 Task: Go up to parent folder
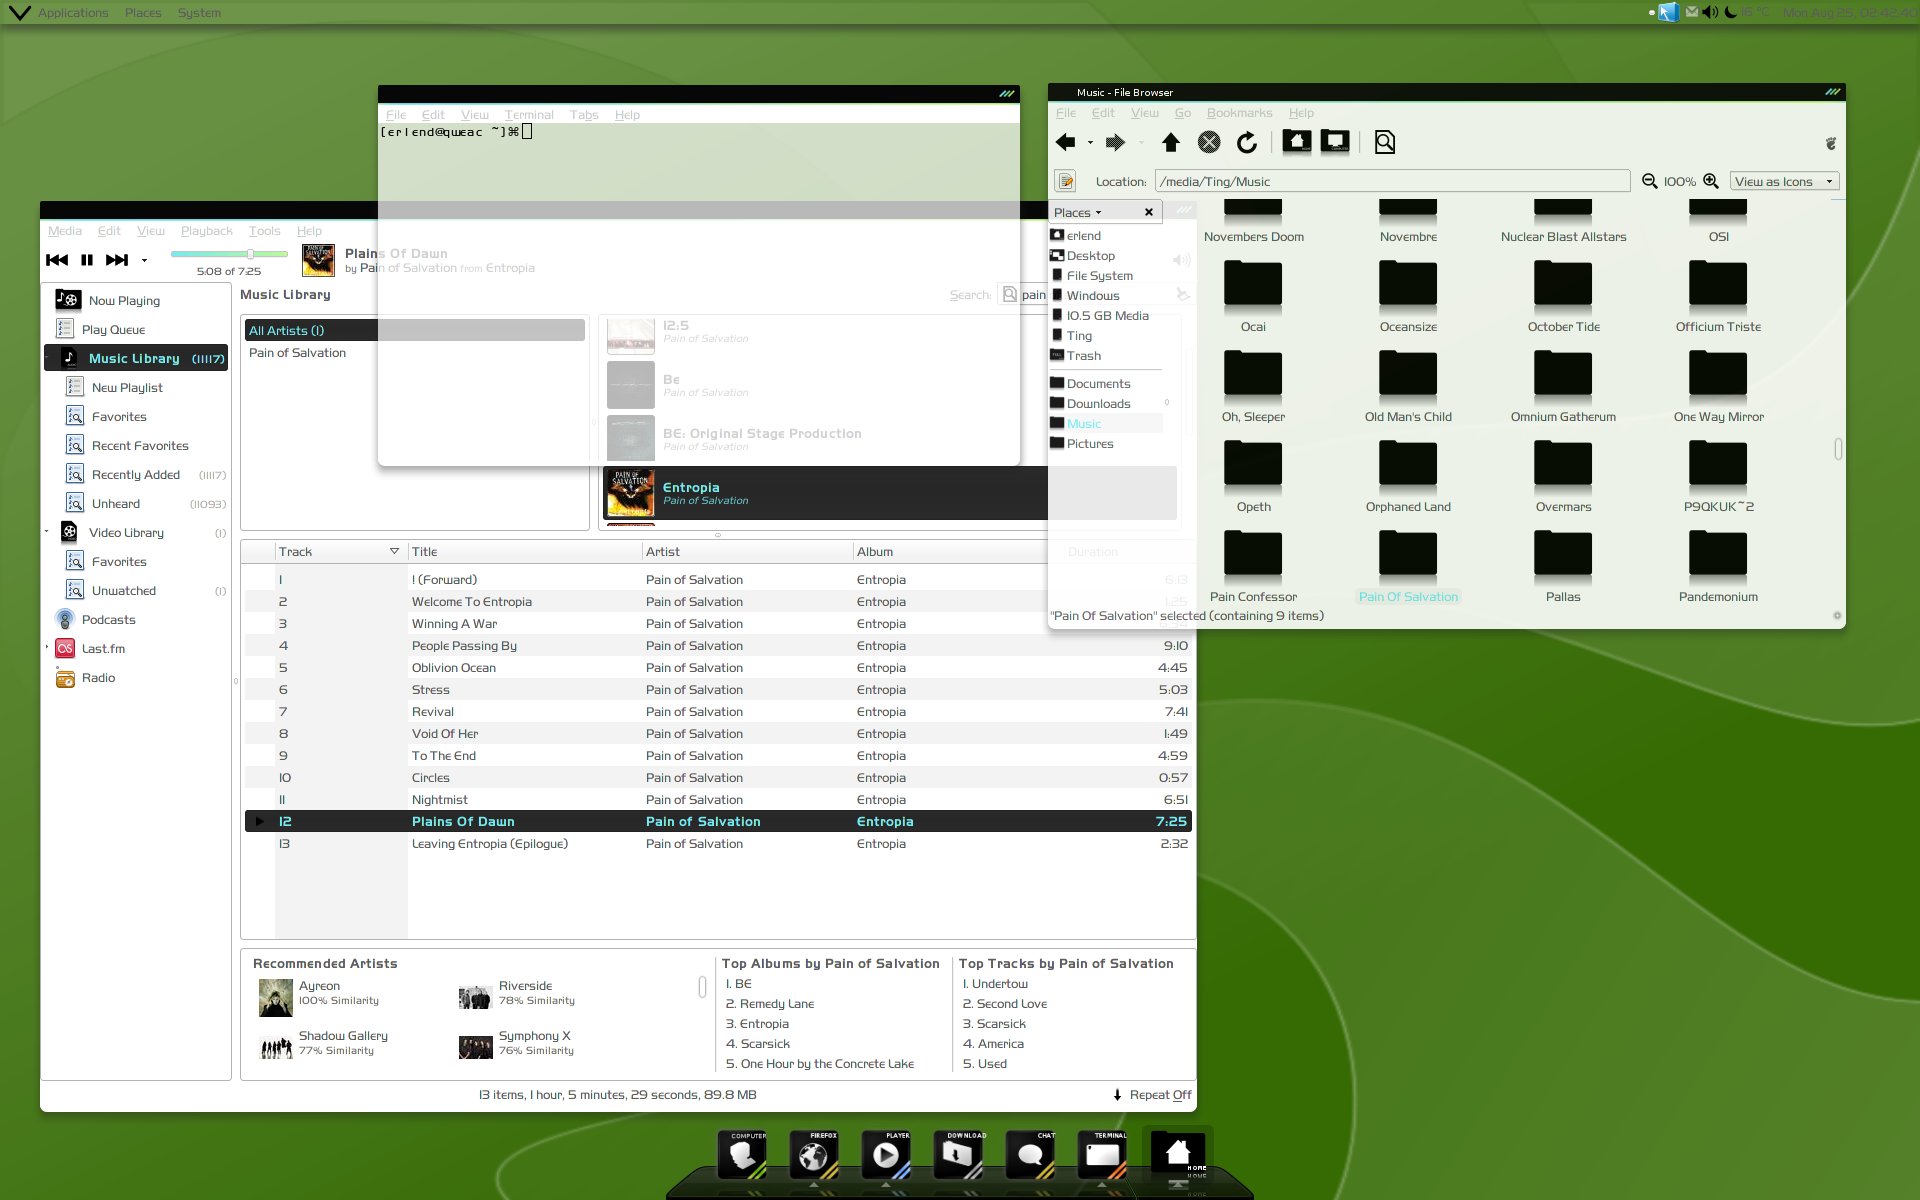1171,142
